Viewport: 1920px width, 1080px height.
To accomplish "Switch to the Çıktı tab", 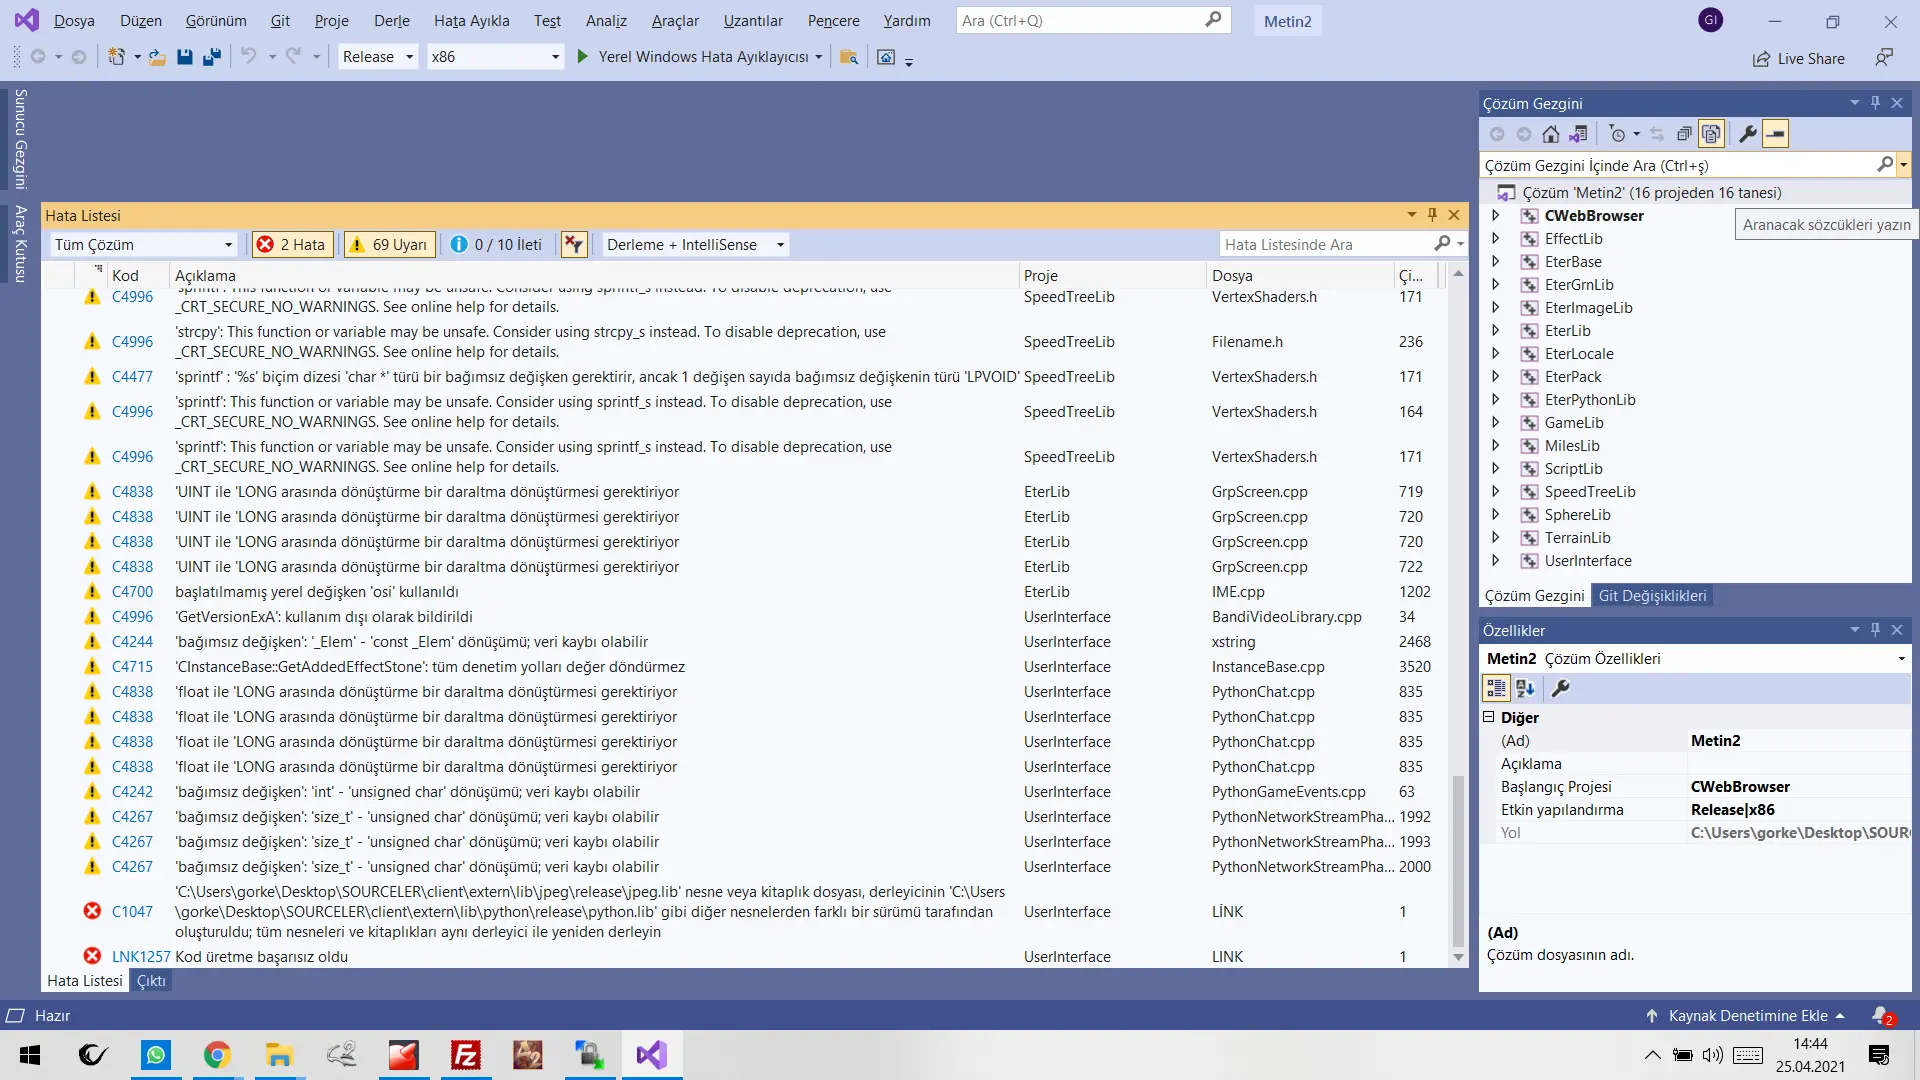I will point(151,981).
